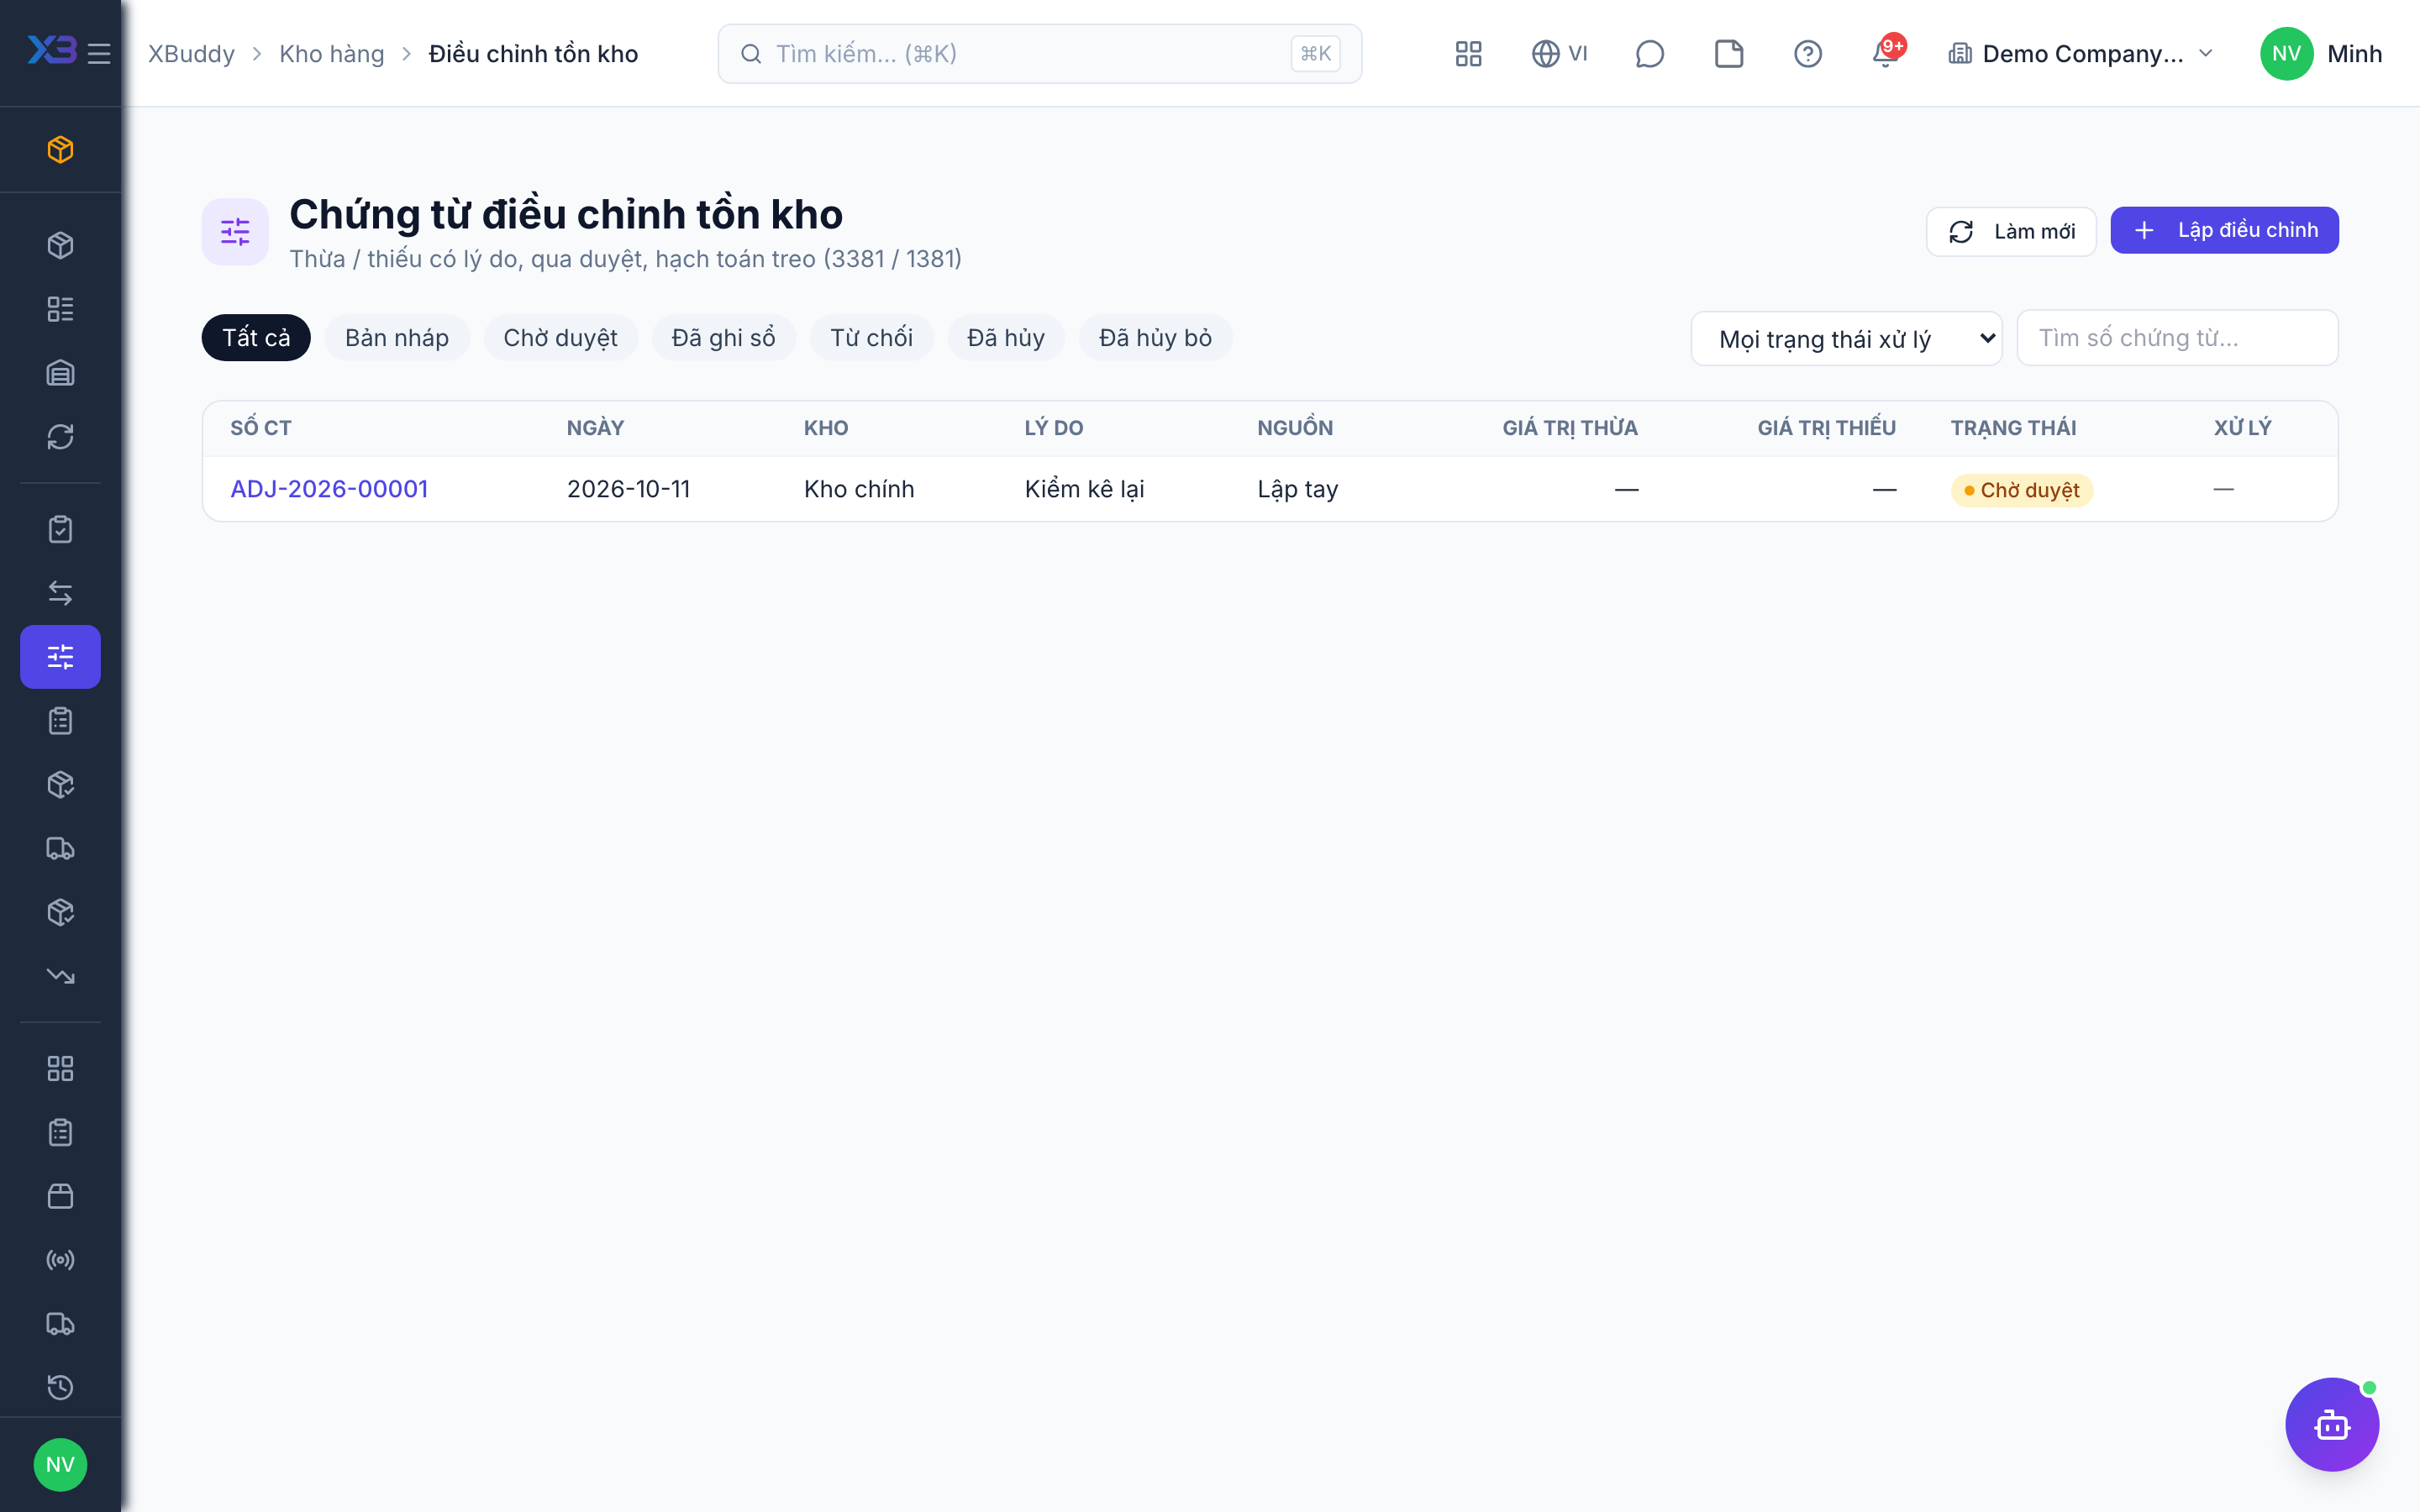Open the warehouse building sidebar icon

click(x=60, y=373)
